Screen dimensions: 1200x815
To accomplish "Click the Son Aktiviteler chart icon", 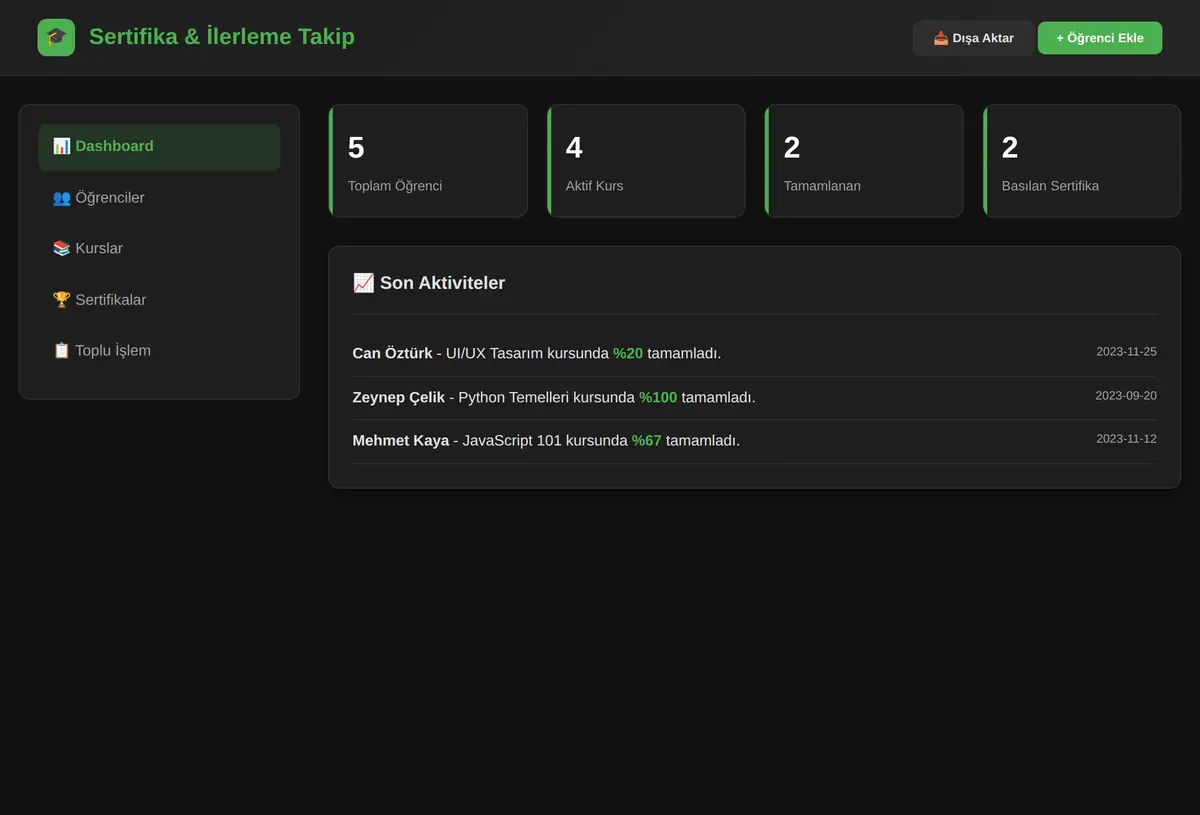I will point(364,283).
